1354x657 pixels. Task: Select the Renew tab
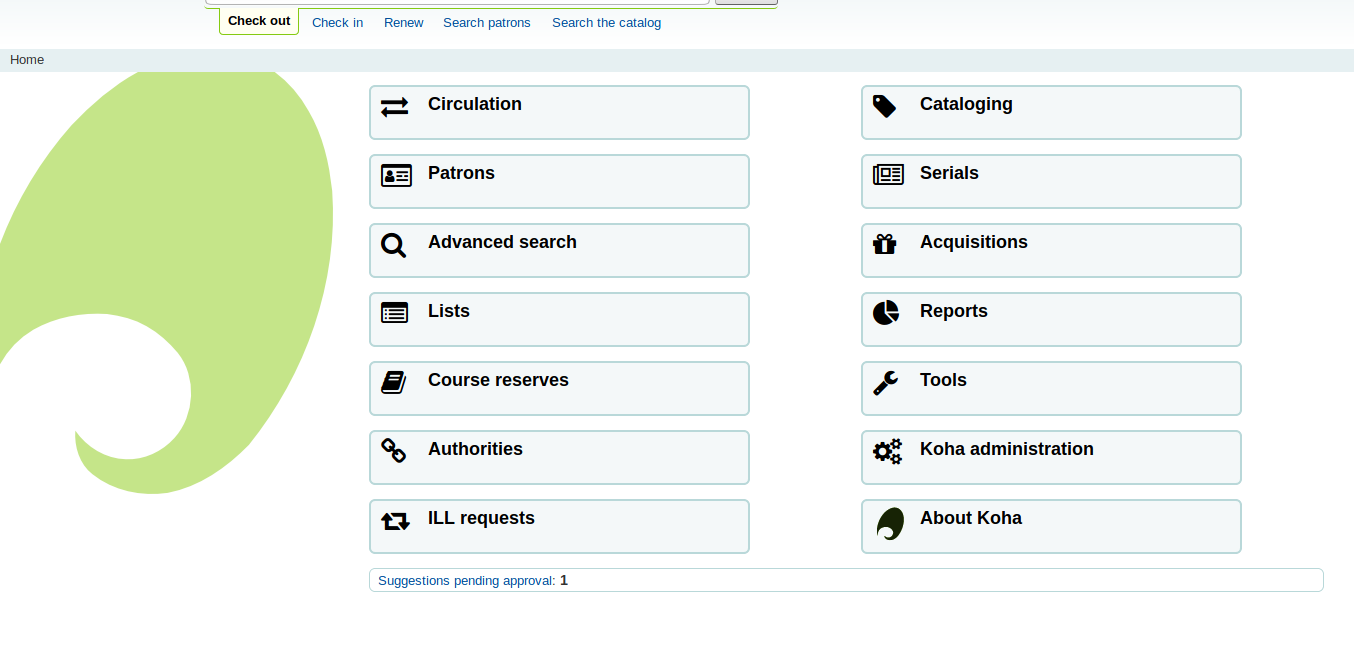[x=403, y=22]
